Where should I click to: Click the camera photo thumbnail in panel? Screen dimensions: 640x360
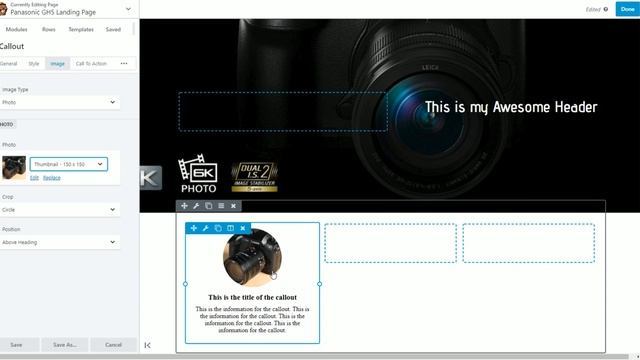point(13,168)
